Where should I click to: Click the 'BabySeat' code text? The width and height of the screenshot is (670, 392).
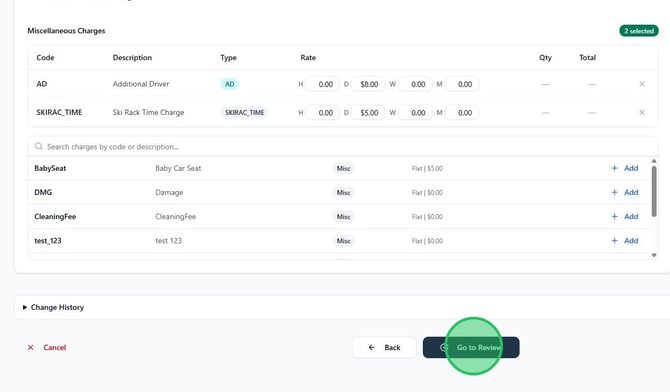coord(50,168)
